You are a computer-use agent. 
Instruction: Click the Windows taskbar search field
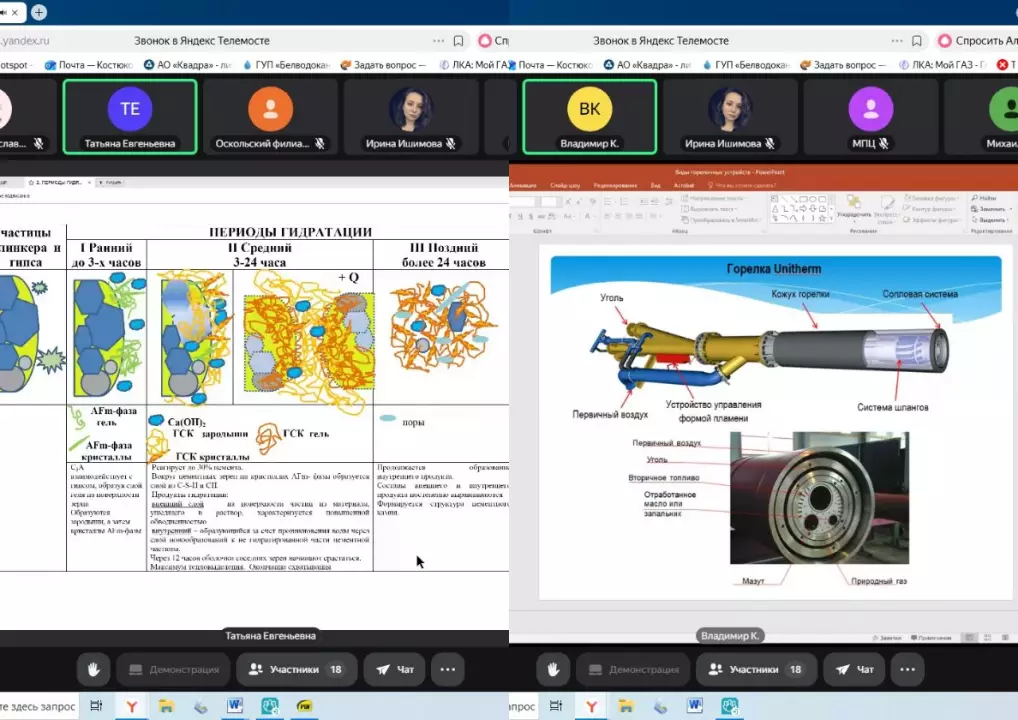[38, 706]
